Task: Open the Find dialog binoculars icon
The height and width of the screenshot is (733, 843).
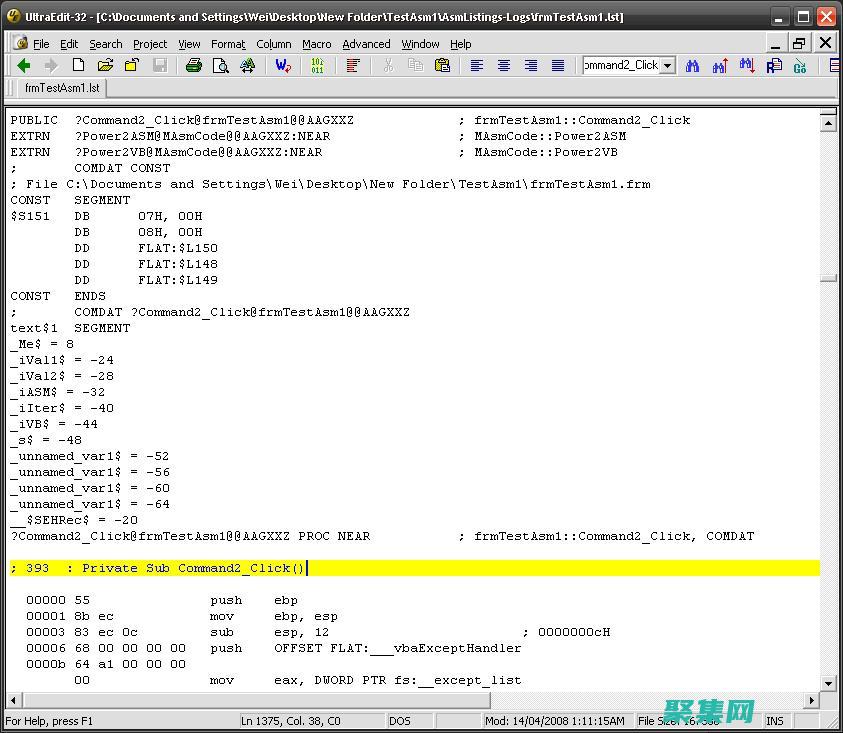Action: click(x=691, y=65)
